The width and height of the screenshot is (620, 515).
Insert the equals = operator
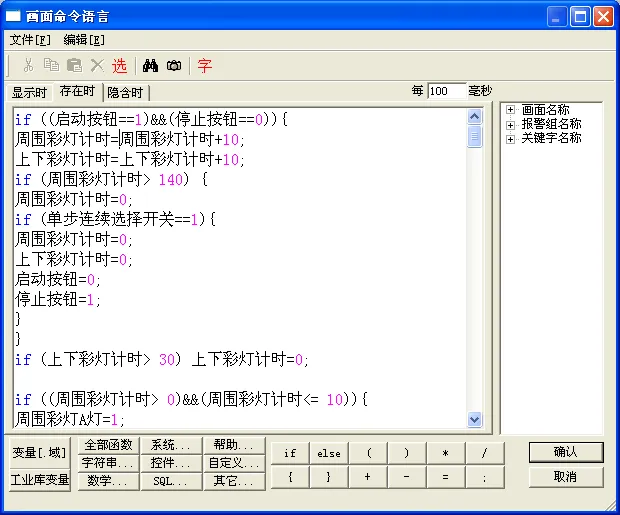[446, 477]
